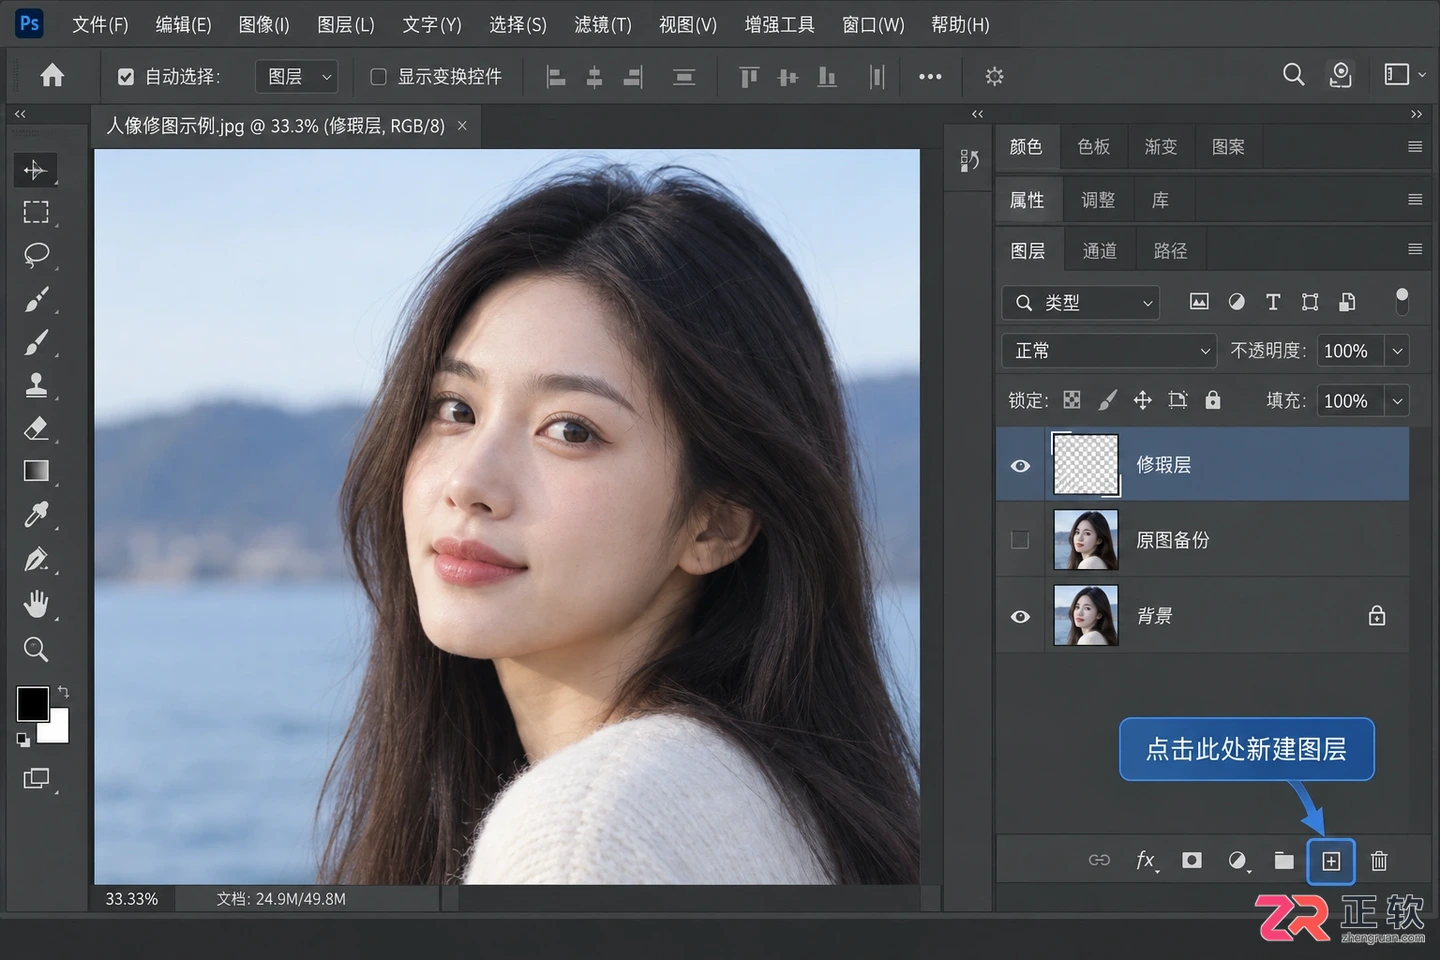The image size is (1440, 960).
Task: Open the gear settings in options bar
Action: pyautogui.click(x=994, y=76)
